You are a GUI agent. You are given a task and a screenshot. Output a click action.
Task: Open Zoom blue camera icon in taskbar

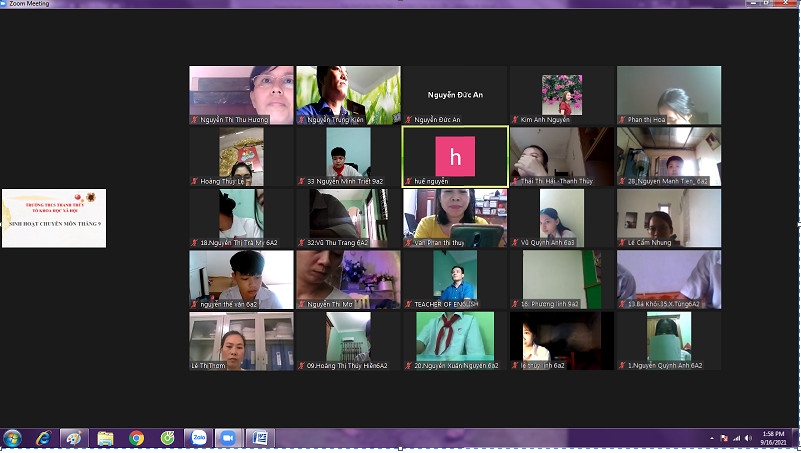pyautogui.click(x=227, y=438)
